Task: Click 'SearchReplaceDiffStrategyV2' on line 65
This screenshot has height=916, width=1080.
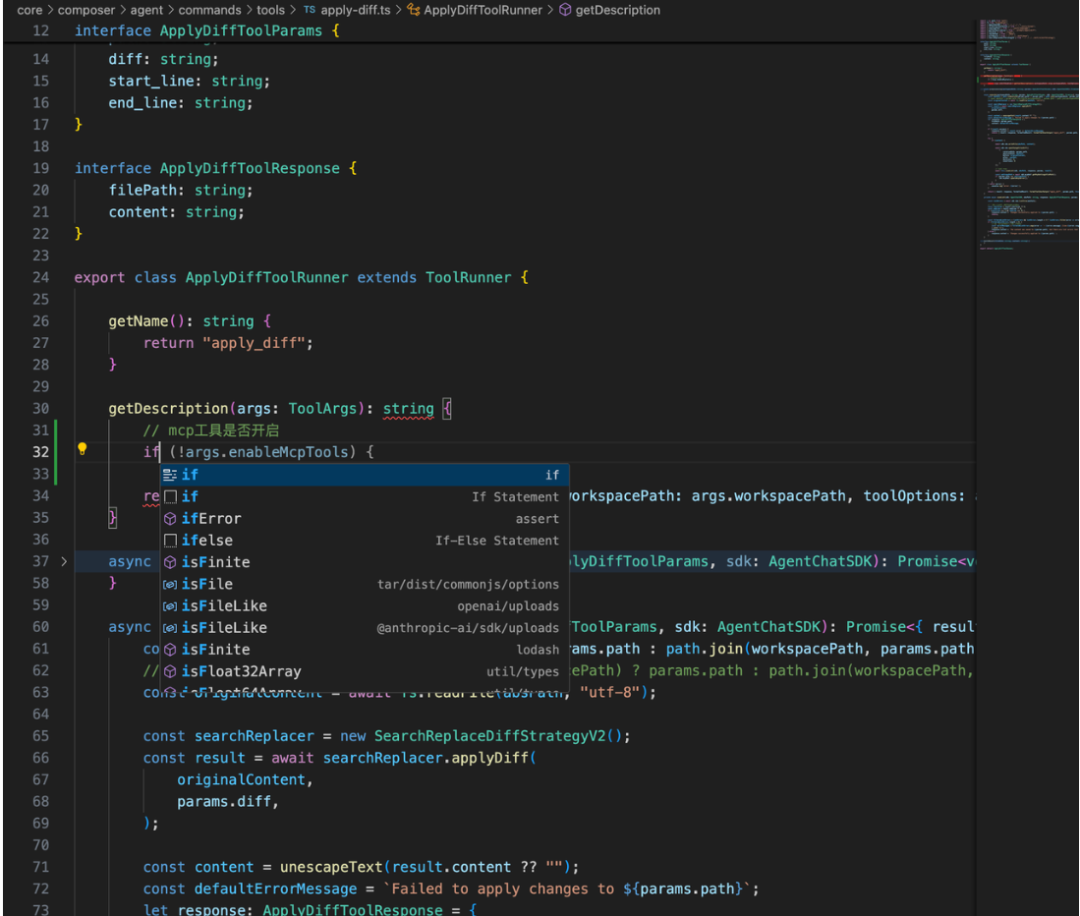Action: [489, 736]
